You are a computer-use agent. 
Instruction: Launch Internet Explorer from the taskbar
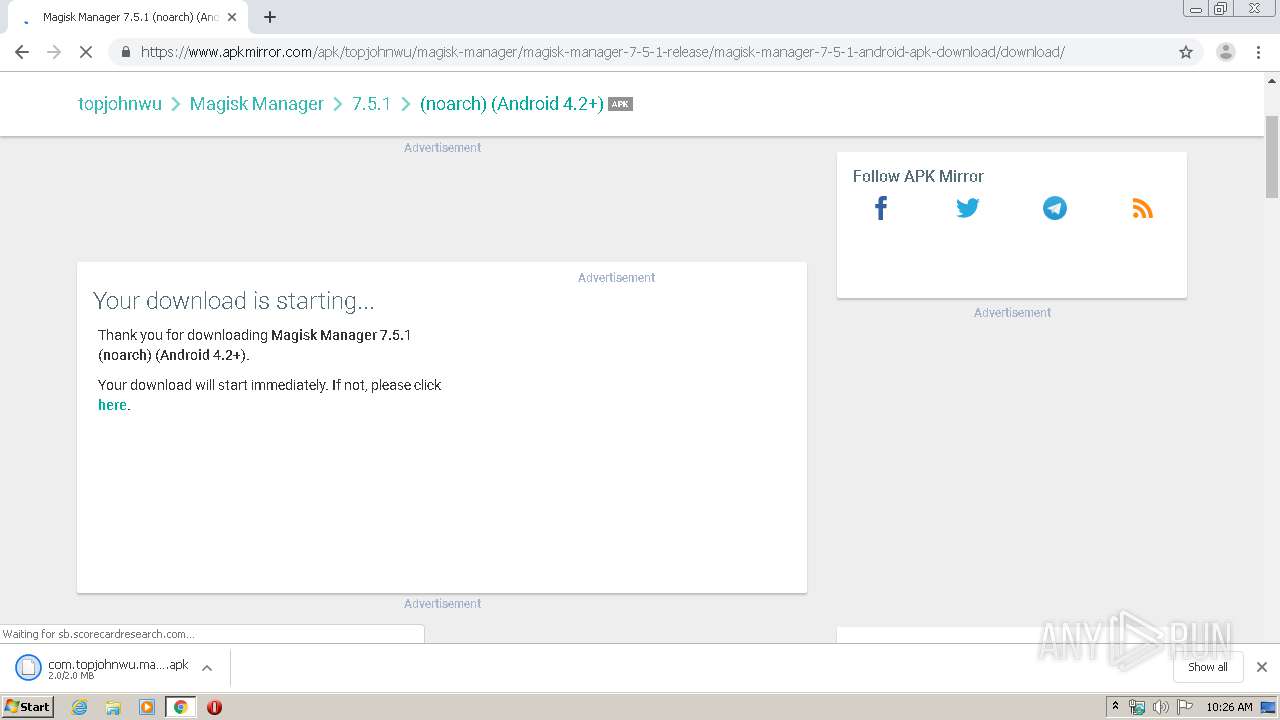[x=80, y=707]
